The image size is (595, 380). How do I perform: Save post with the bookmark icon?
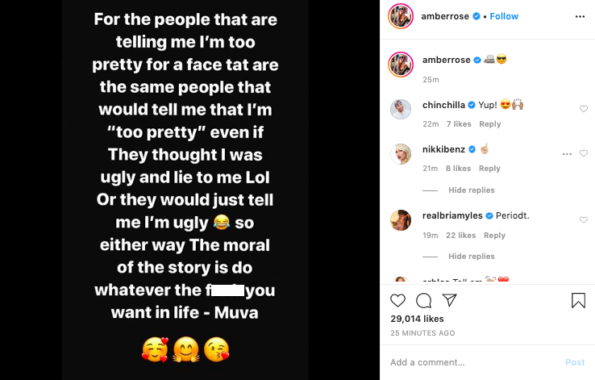point(578,300)
